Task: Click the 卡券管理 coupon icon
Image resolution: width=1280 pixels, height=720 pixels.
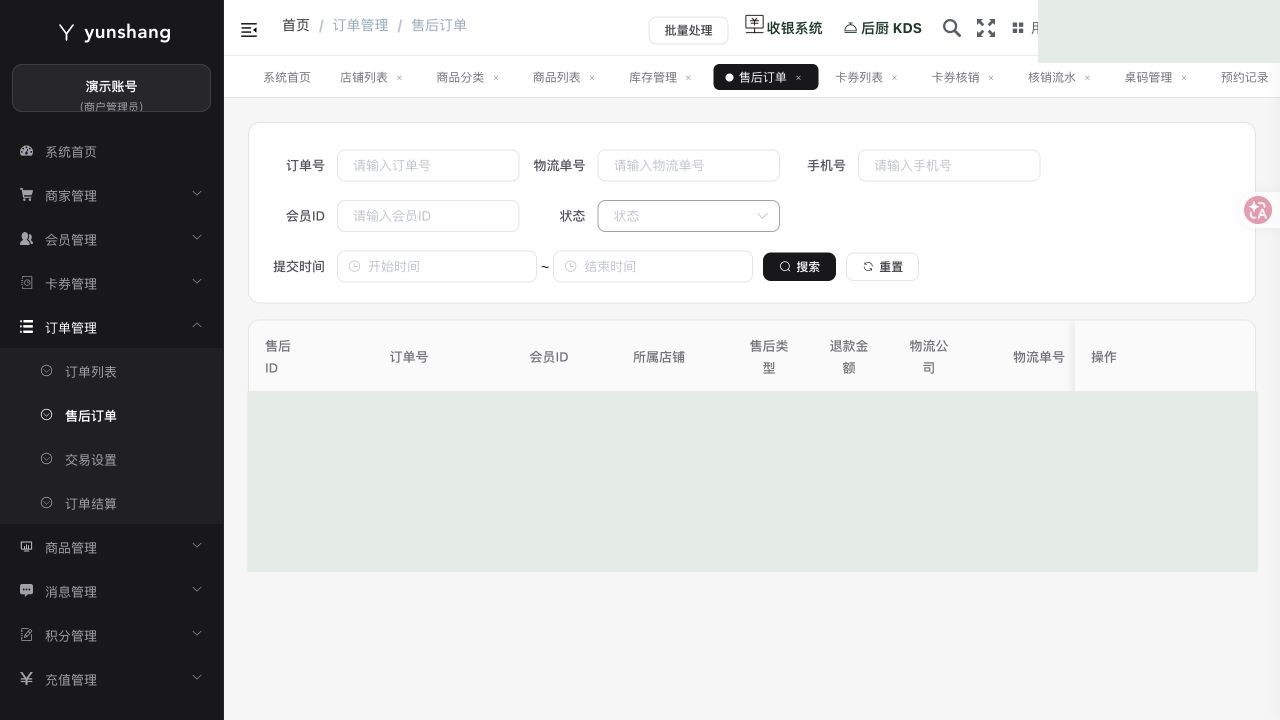Action: (27, 283)
